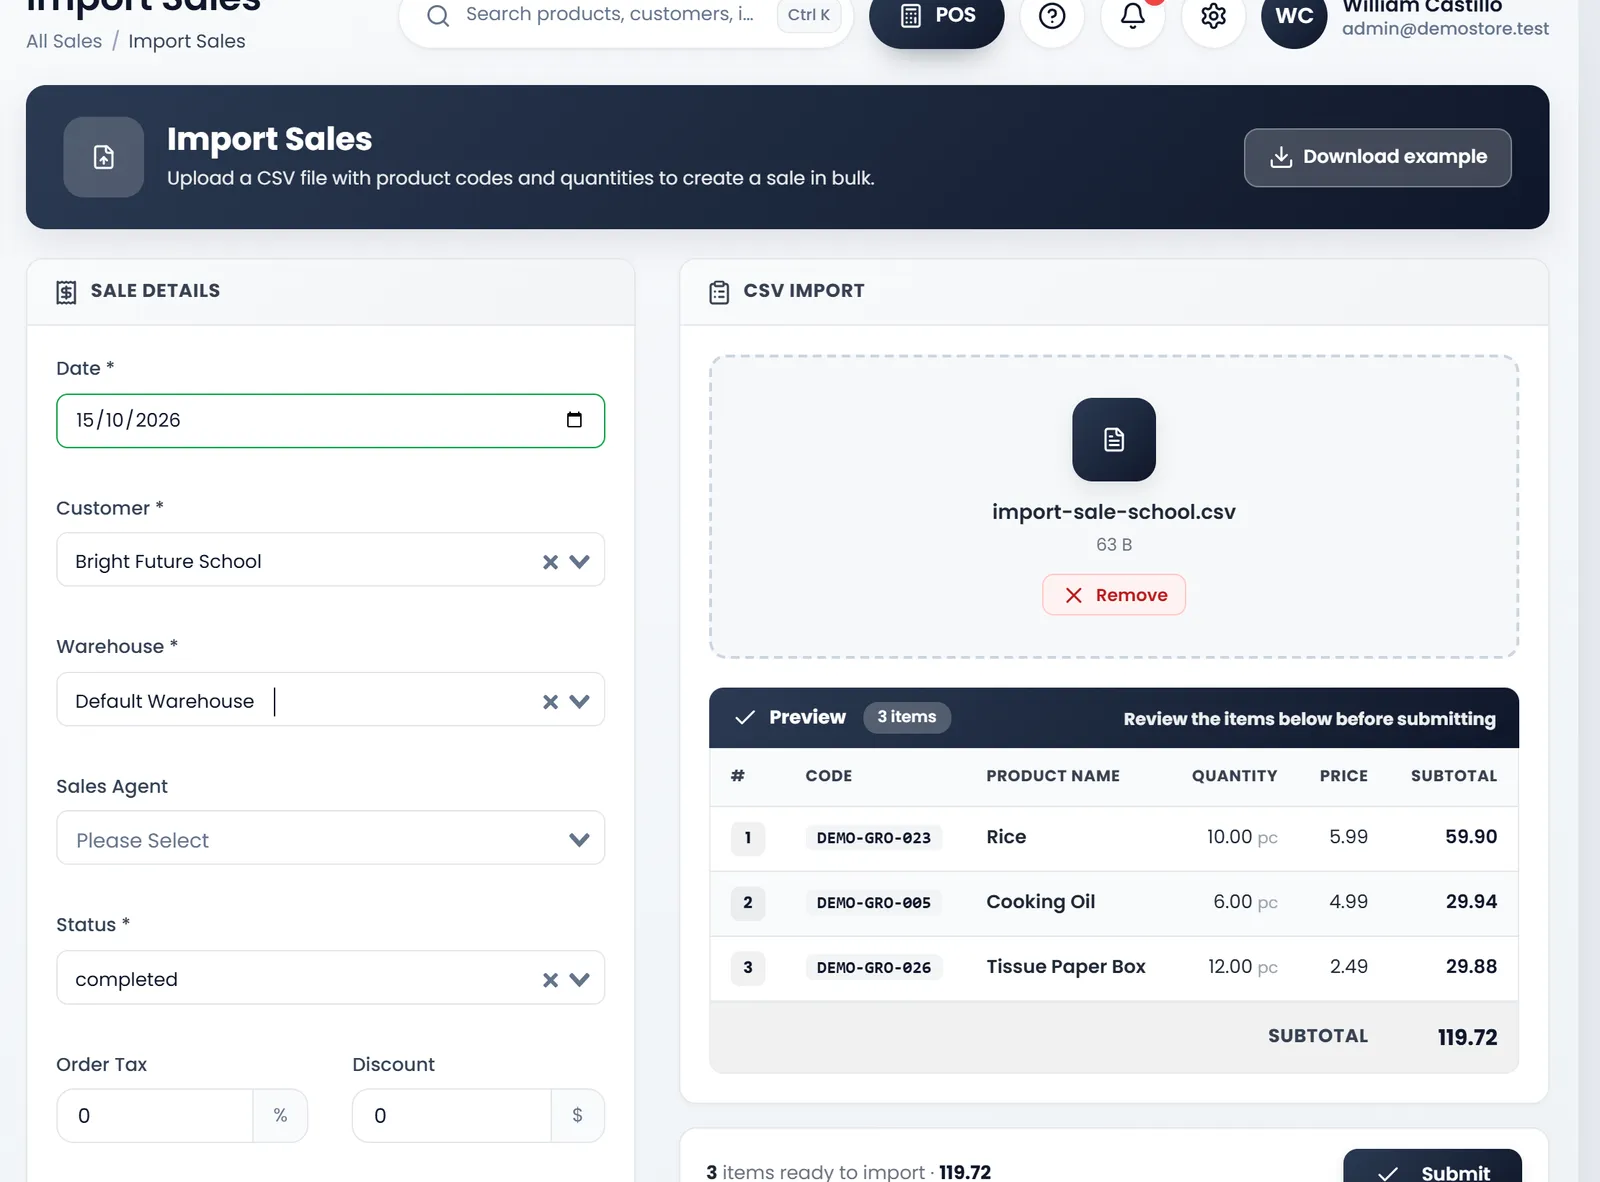The image size is (1600, 1182).
Task: Open the POS button
Action: click(x=937, y=16)
